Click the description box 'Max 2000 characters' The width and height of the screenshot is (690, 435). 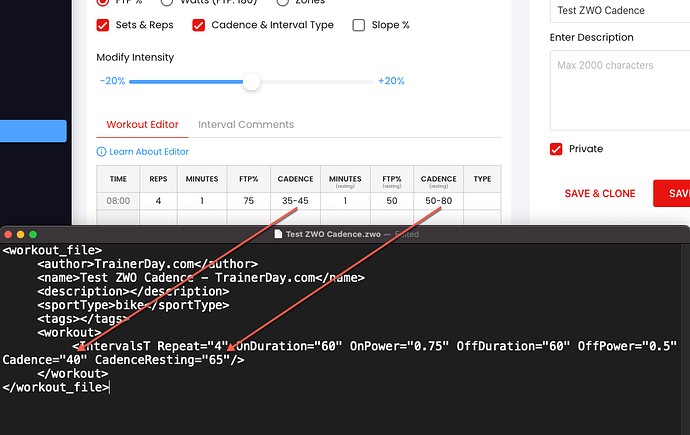620,90
